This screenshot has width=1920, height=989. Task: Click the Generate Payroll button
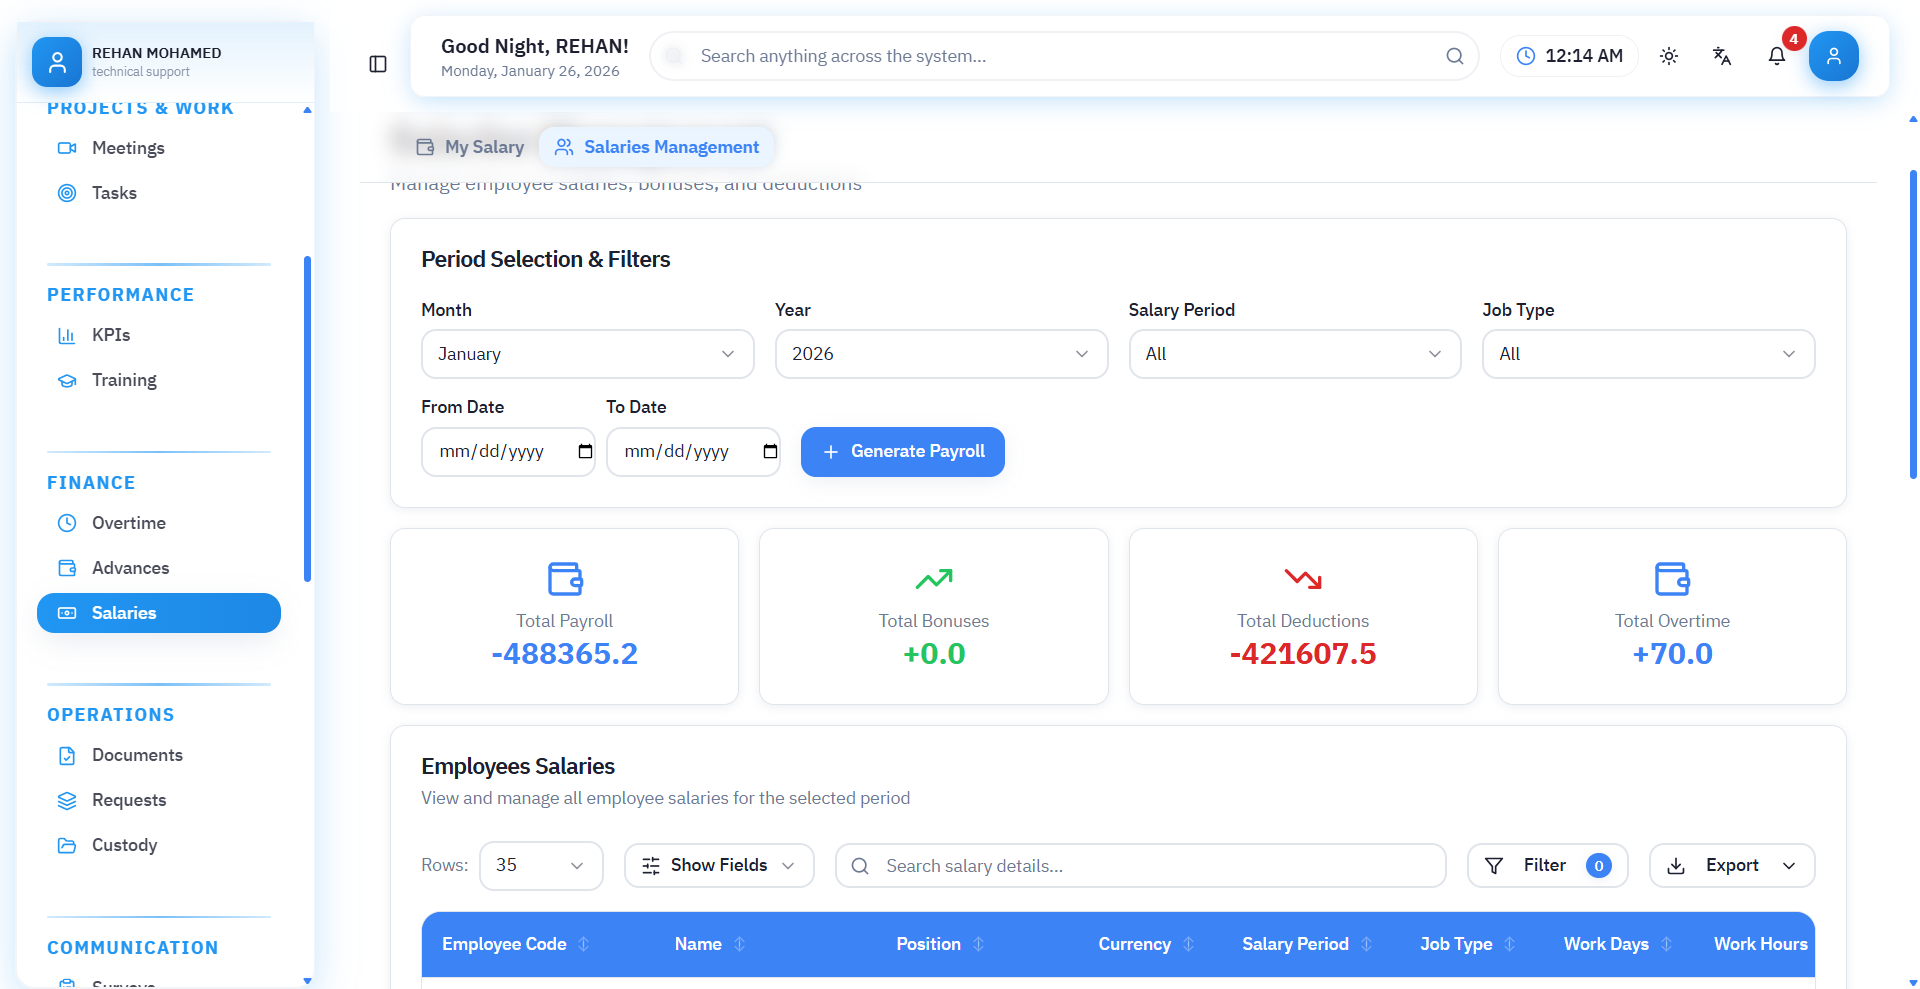[x=902, y=452]
